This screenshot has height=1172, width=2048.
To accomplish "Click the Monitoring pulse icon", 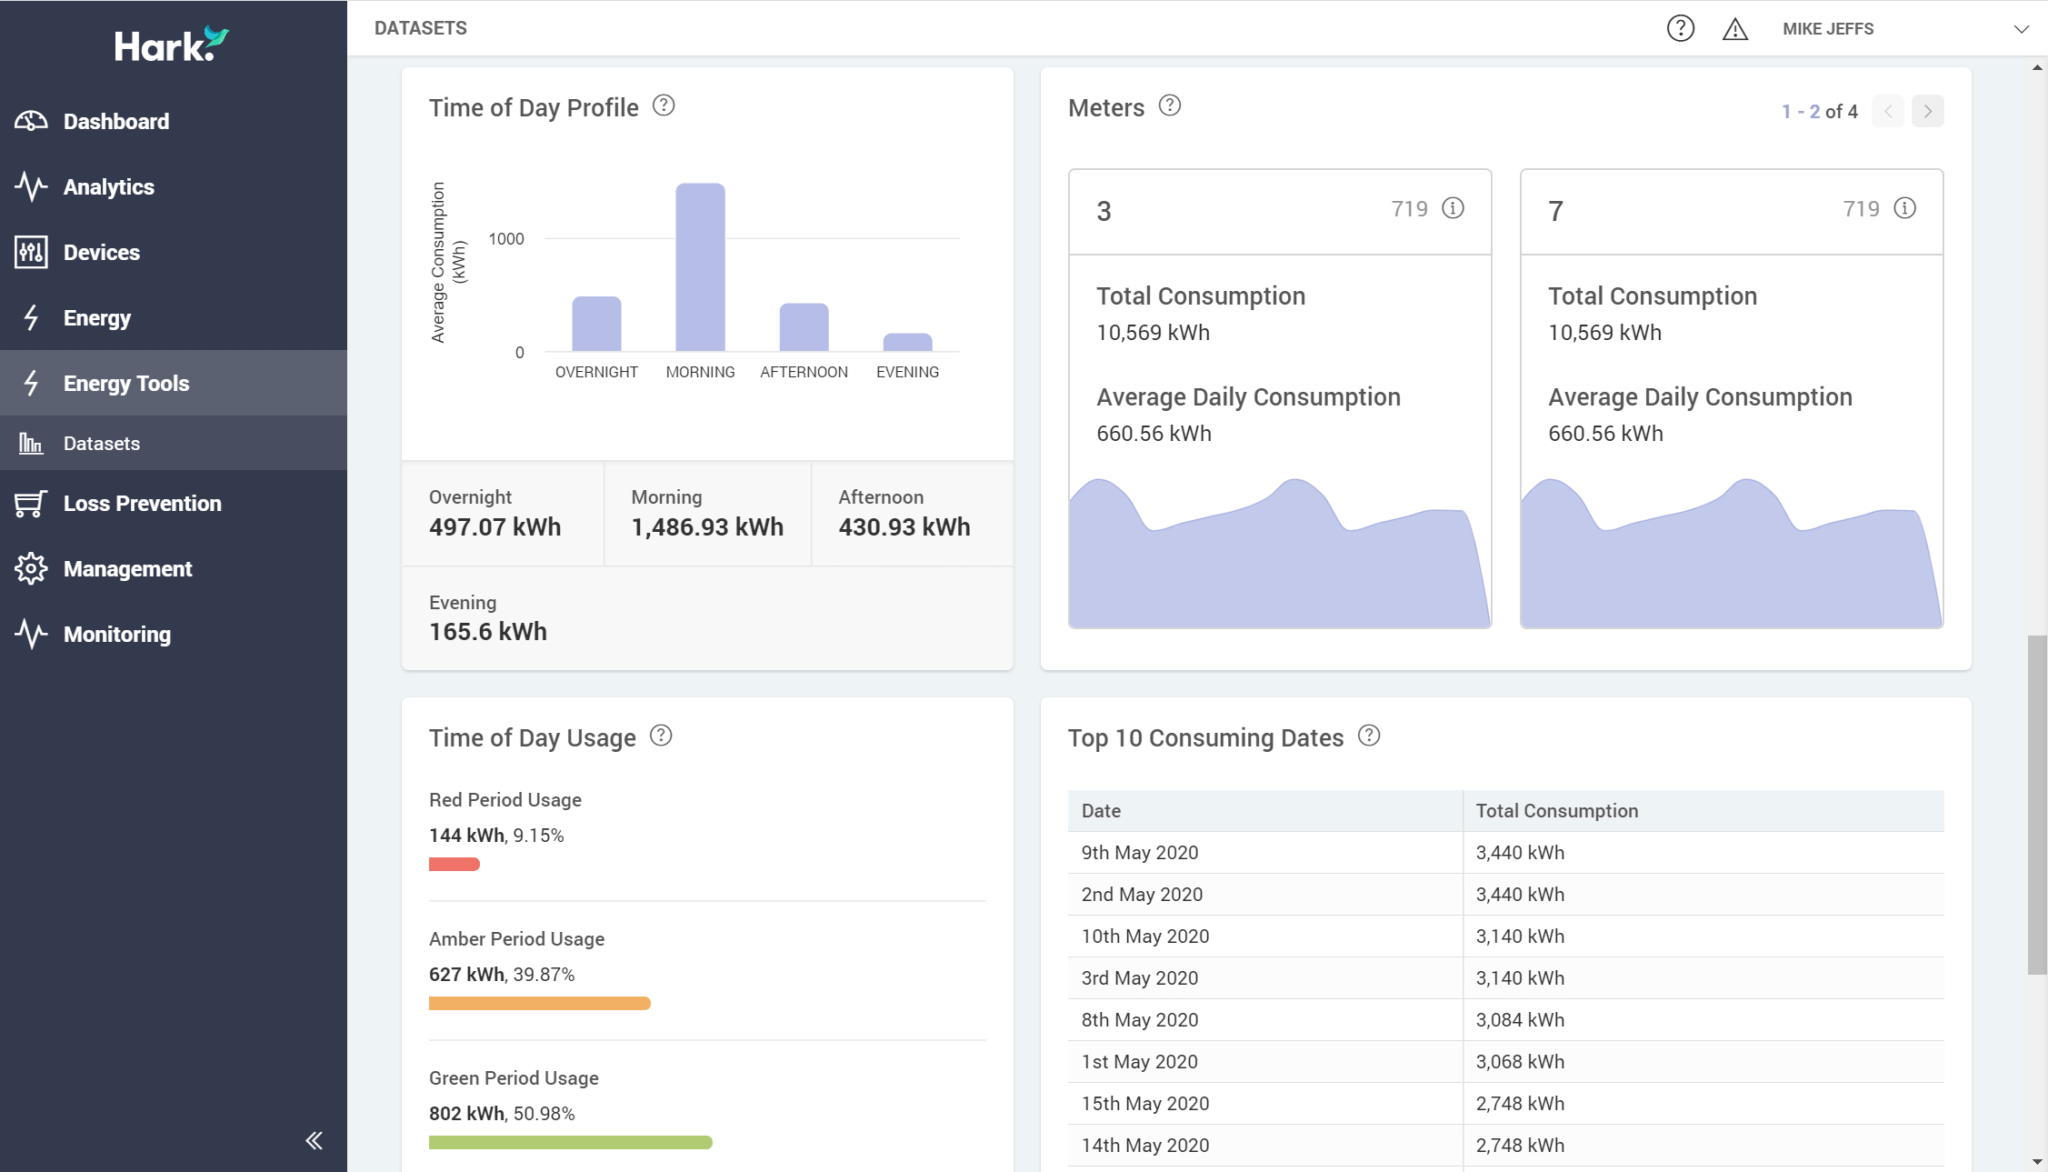I will coord(31,634).
